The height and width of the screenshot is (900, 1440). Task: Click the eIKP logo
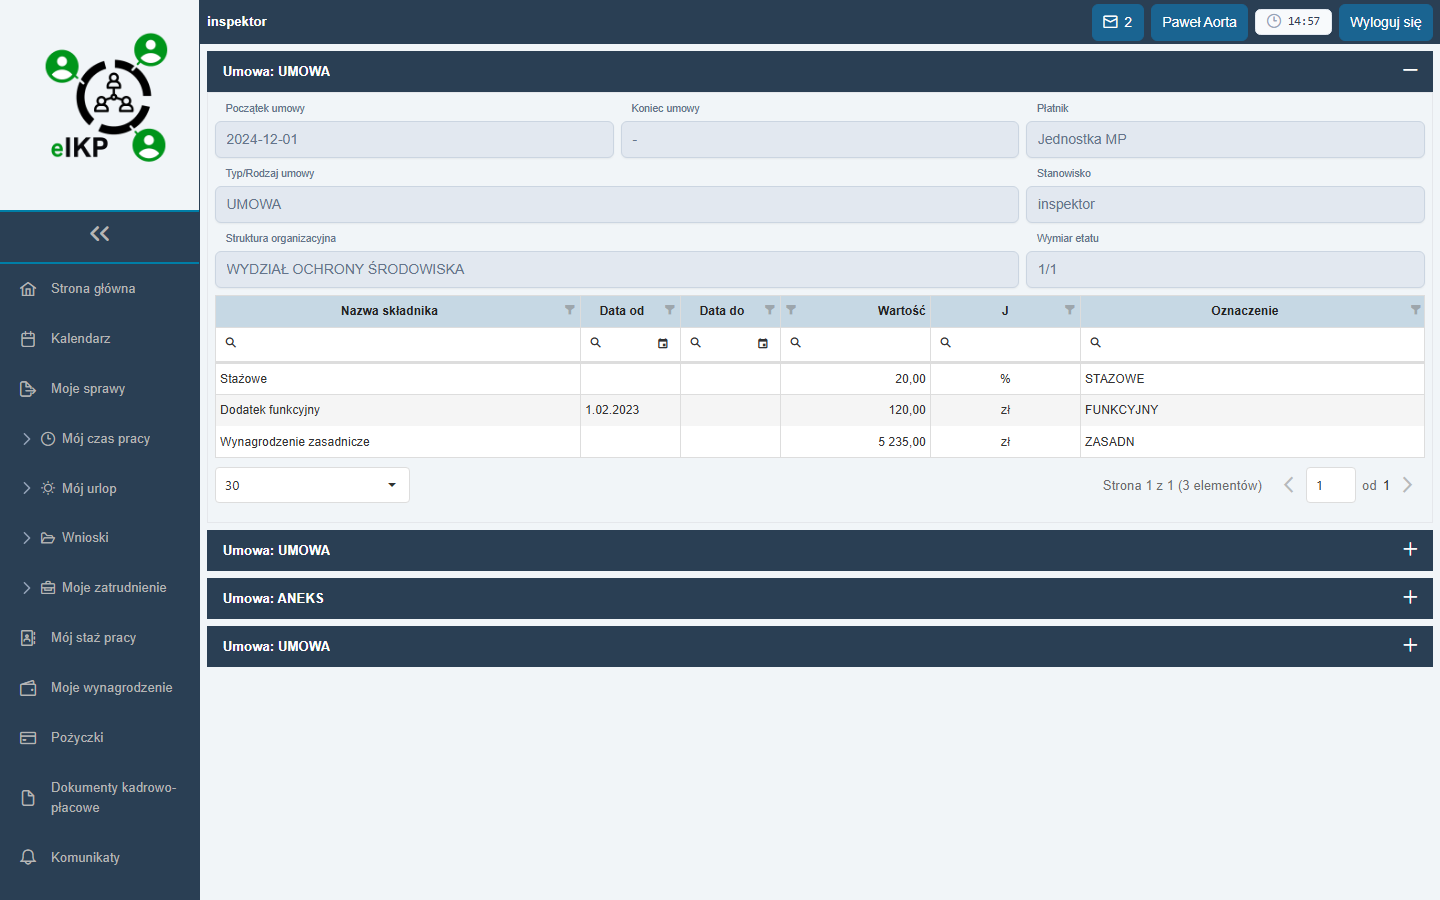click(x=106, y=98)
